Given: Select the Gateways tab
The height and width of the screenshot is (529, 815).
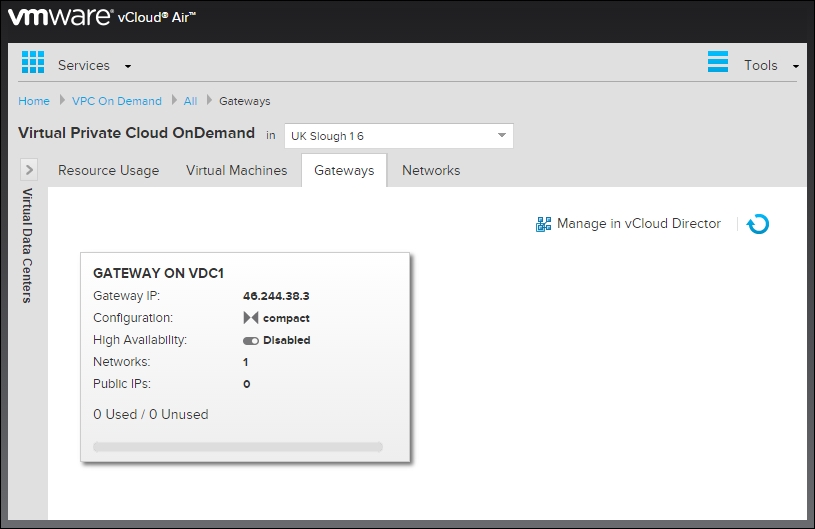Looking at the screenshot, I should tap(344, 171).
